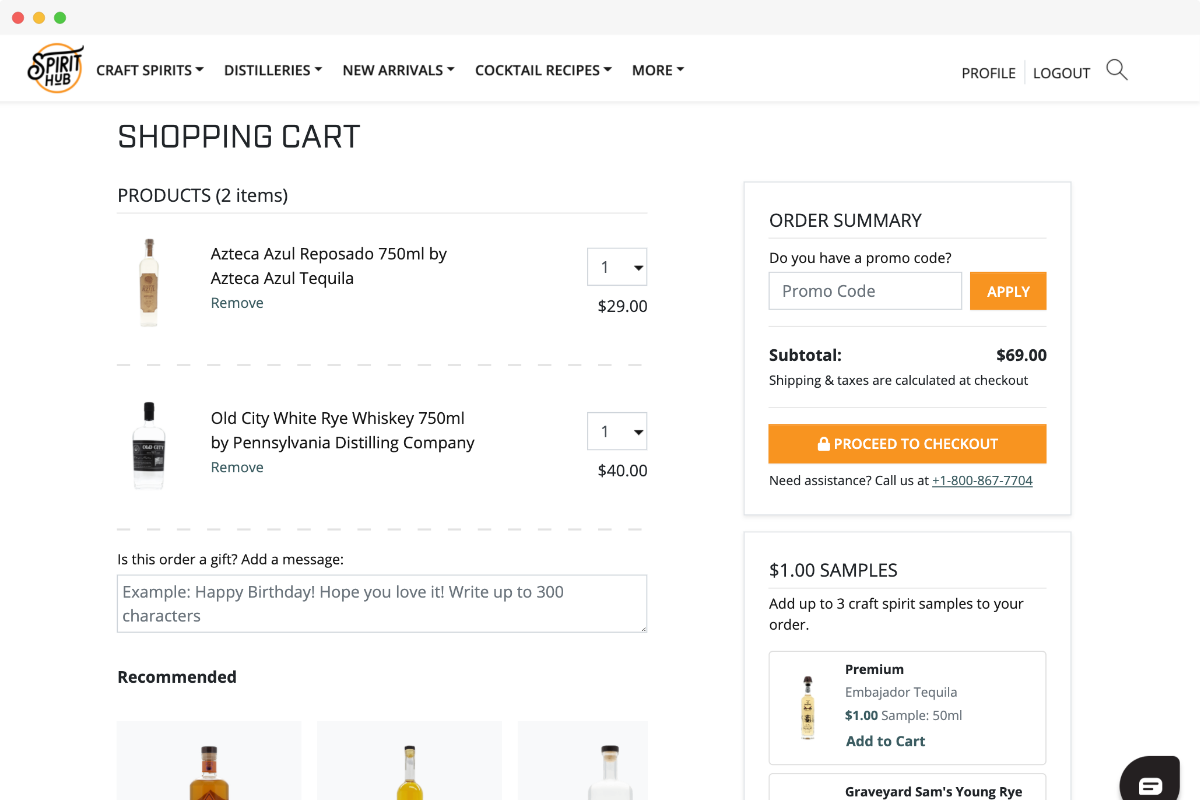1200x800 pixels.
Task: Click the "ORDER SUMMARY" heading
Action: coord(845,220)
